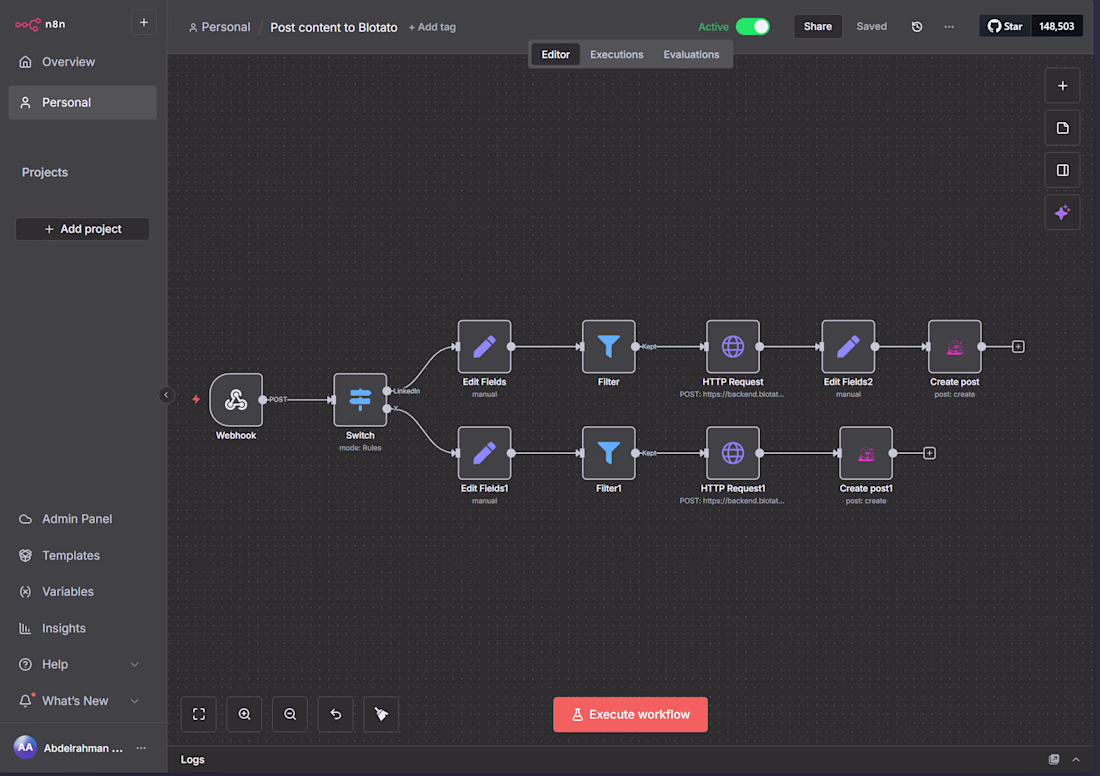Open Personal in sidebar

coord(81,102)
